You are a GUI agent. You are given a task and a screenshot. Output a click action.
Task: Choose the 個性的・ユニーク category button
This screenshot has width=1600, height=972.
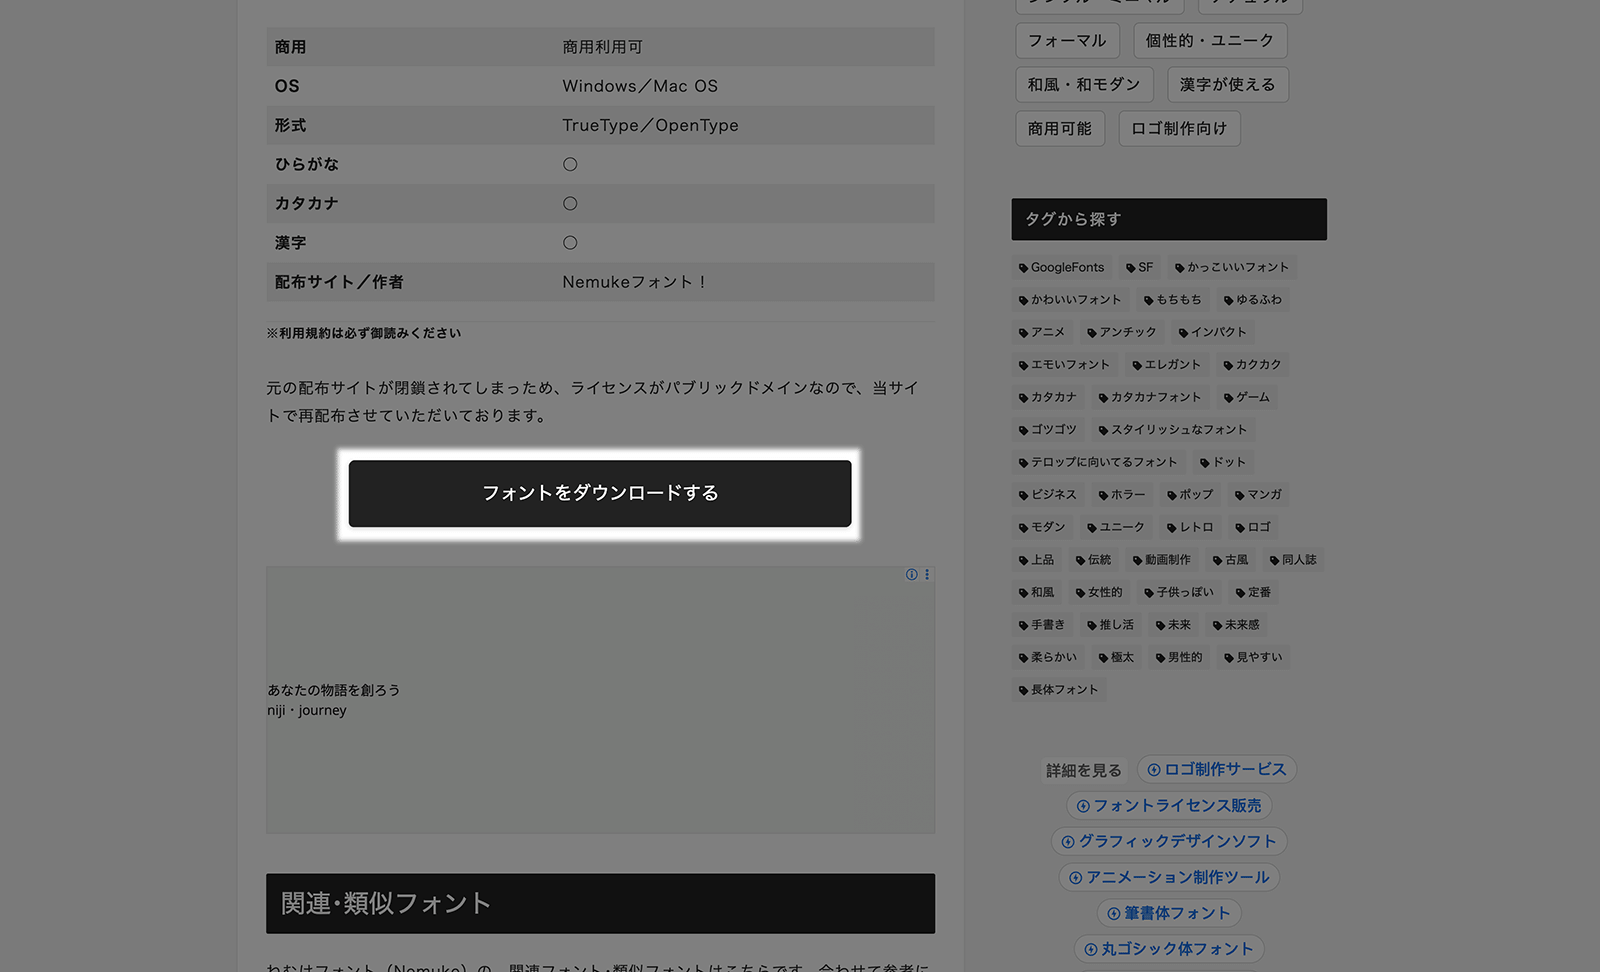click(x=1209, y=41)
